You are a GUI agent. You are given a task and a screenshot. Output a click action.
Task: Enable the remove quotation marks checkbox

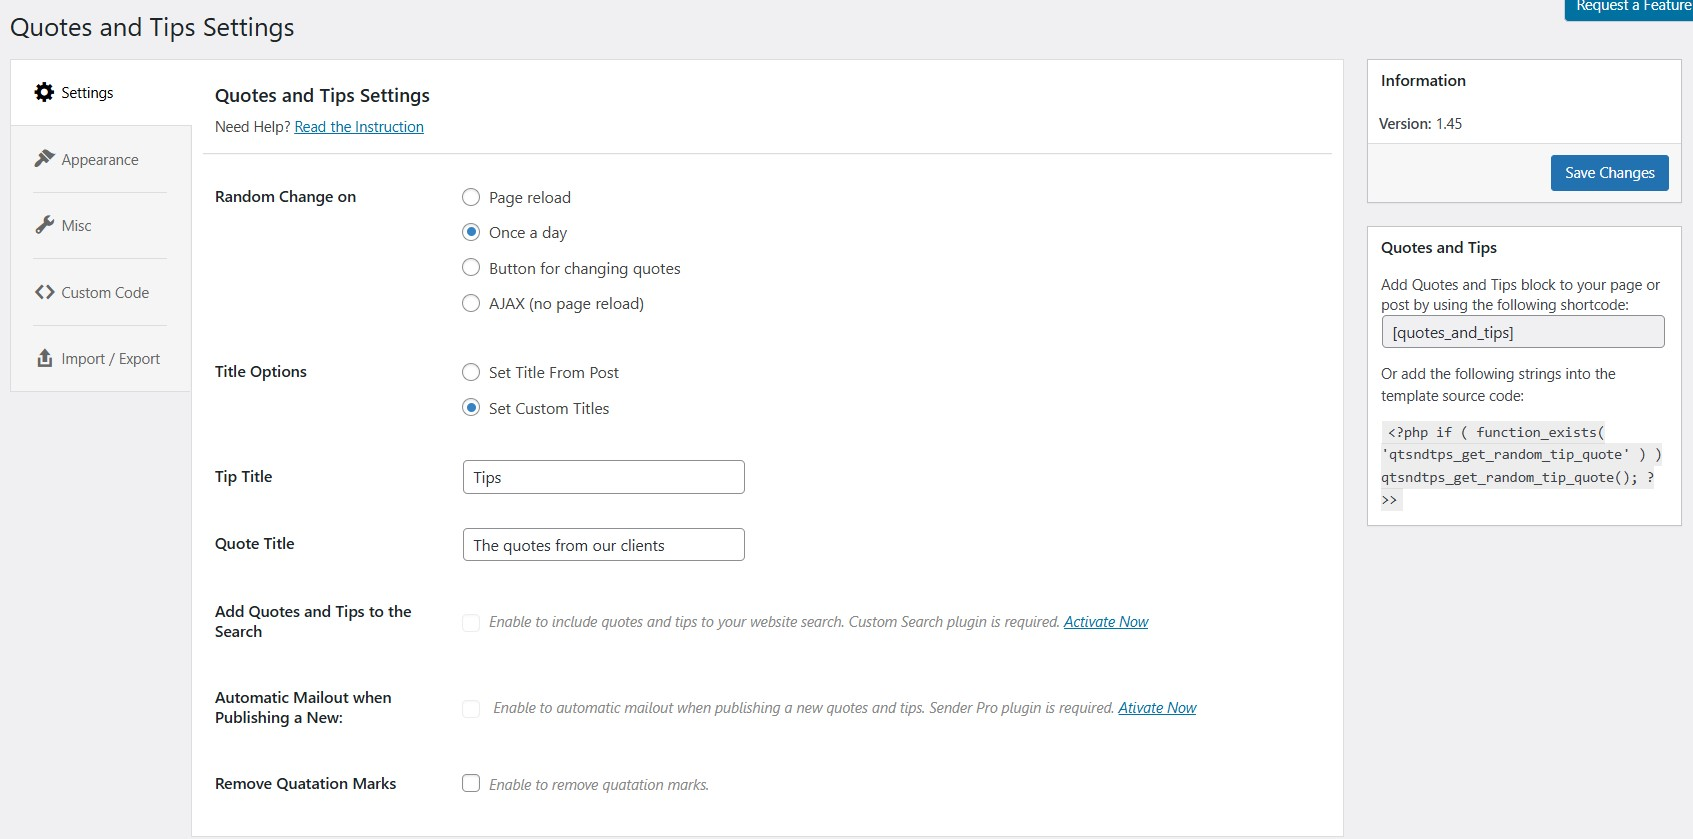(471, 784)
